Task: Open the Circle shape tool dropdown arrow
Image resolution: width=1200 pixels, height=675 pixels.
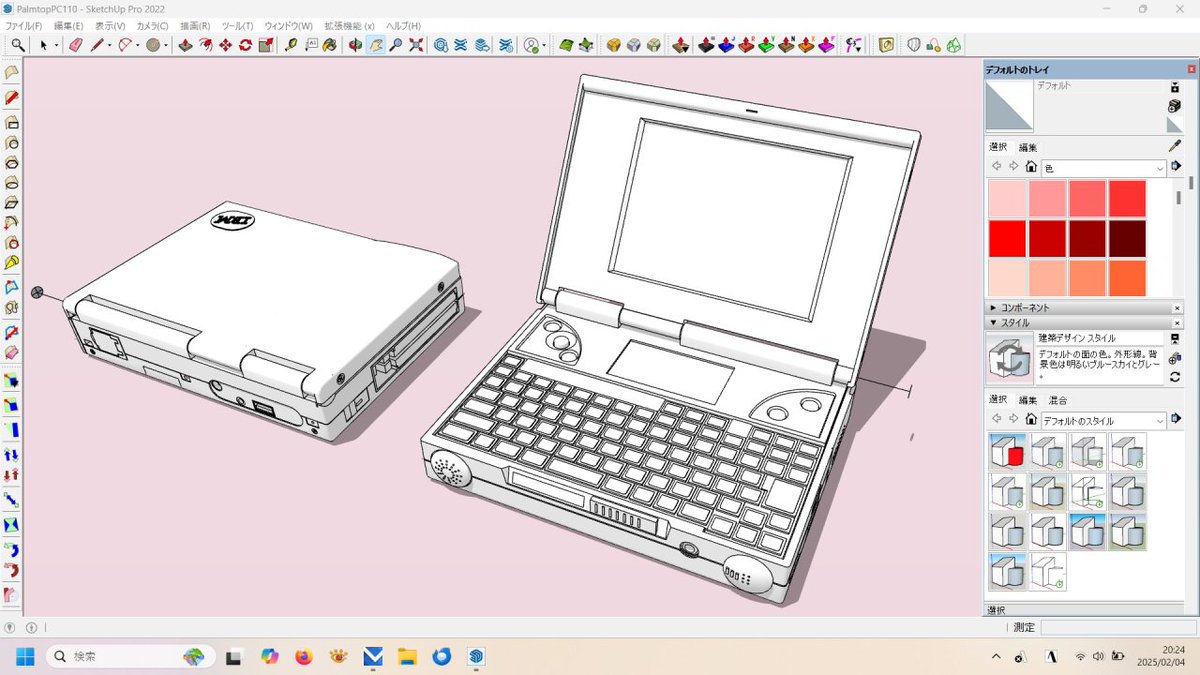Action: [166, 46]
